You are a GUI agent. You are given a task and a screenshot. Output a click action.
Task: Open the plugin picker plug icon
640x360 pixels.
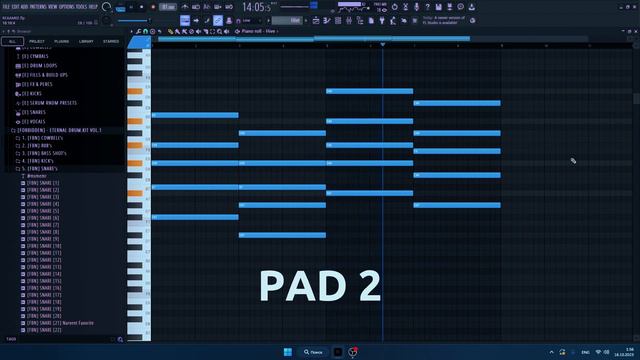[382, 20]
